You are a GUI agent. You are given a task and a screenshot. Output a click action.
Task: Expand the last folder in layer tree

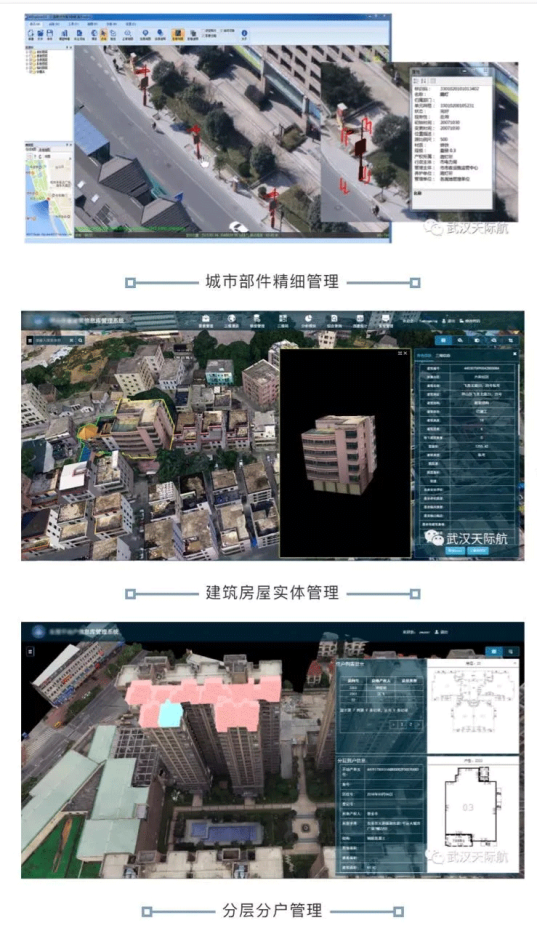click(34, 71)
